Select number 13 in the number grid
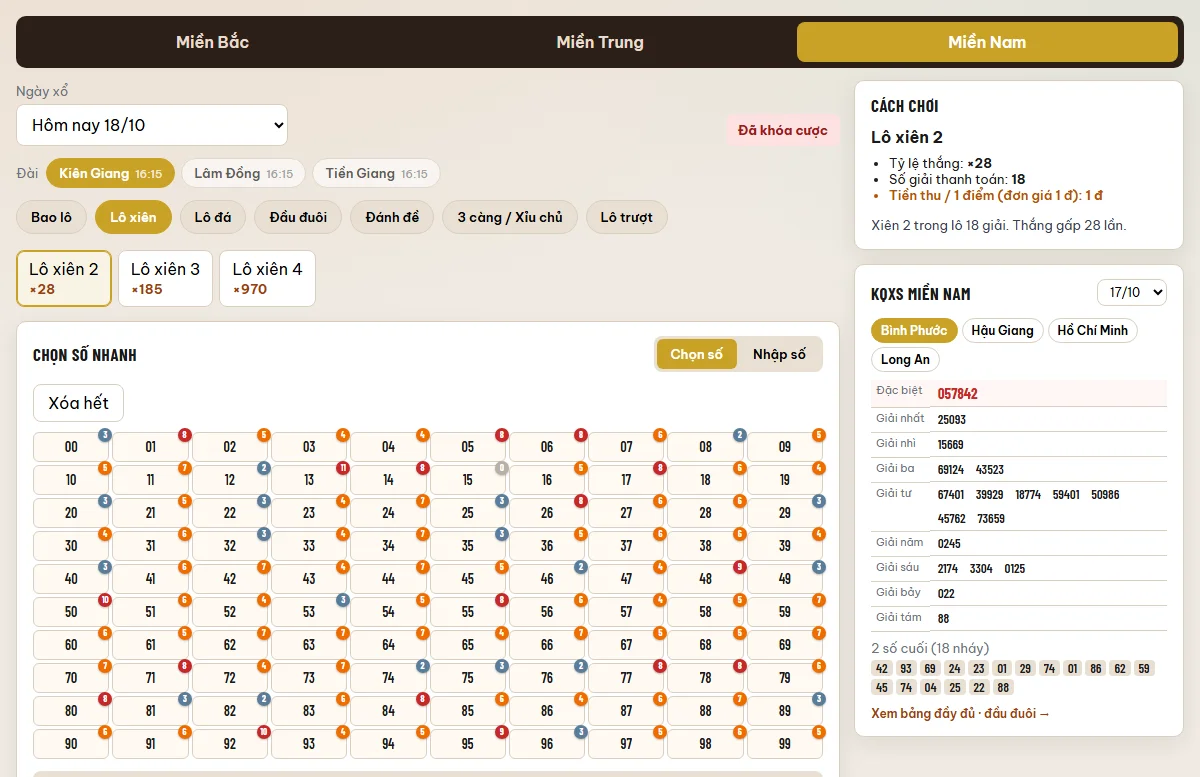The image size is (1200, 777). pos(309,480)
